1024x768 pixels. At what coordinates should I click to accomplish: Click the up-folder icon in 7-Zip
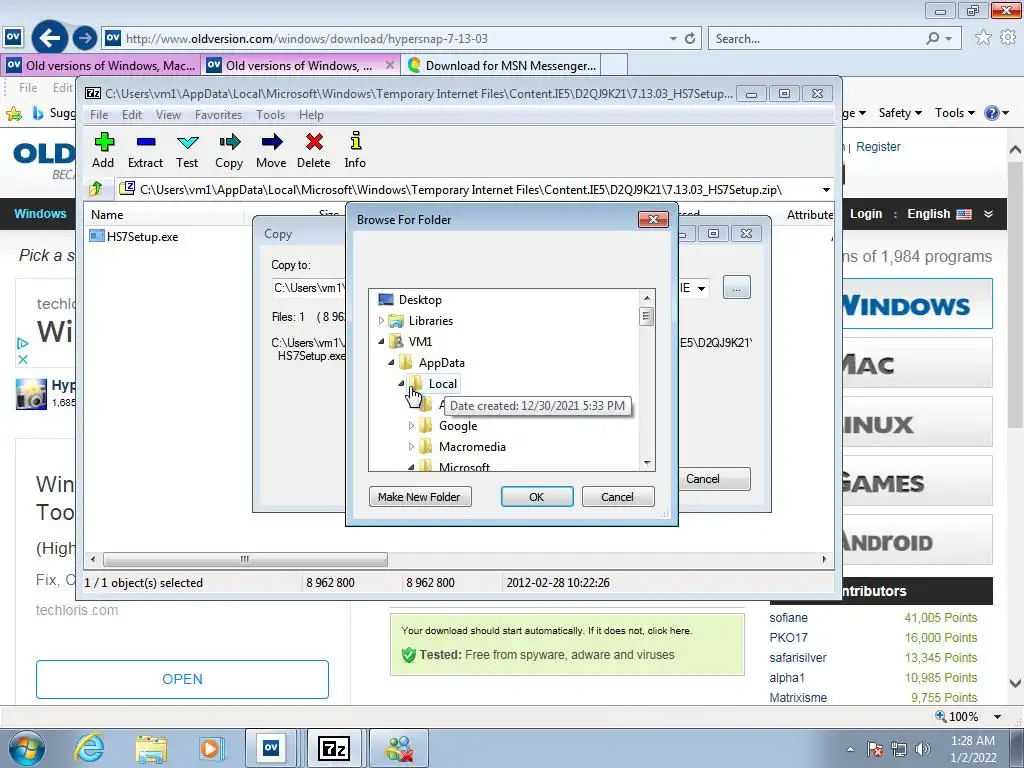[x=96, y=189]
